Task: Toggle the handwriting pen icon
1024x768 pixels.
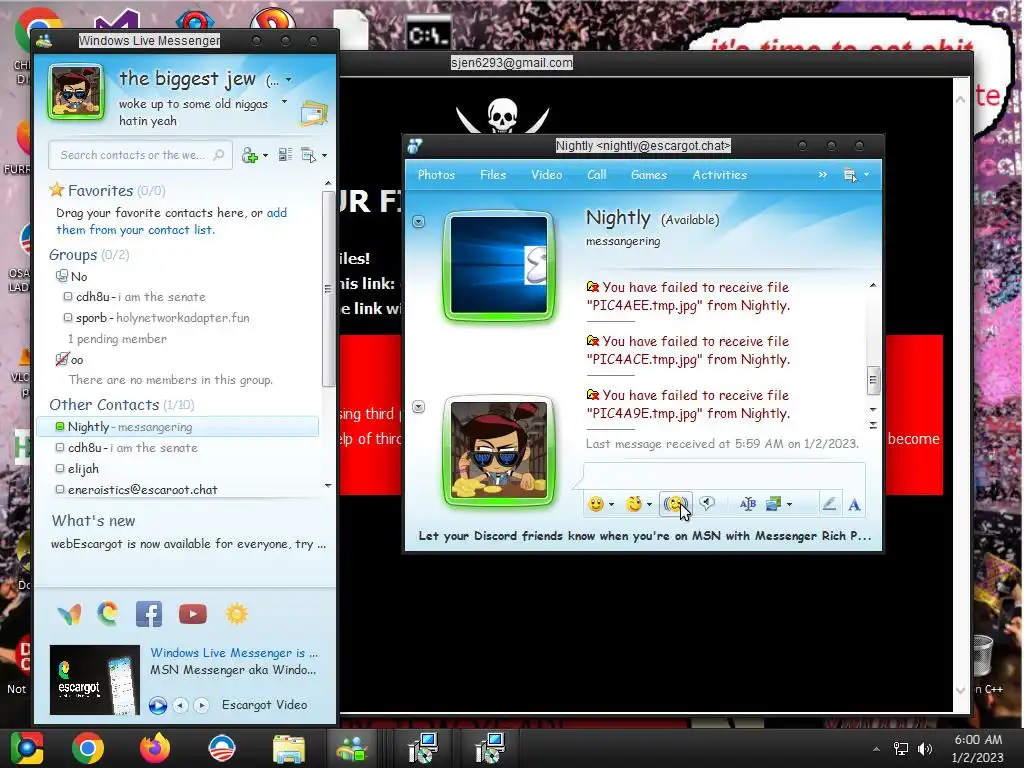Action: (x=829, y=504)
